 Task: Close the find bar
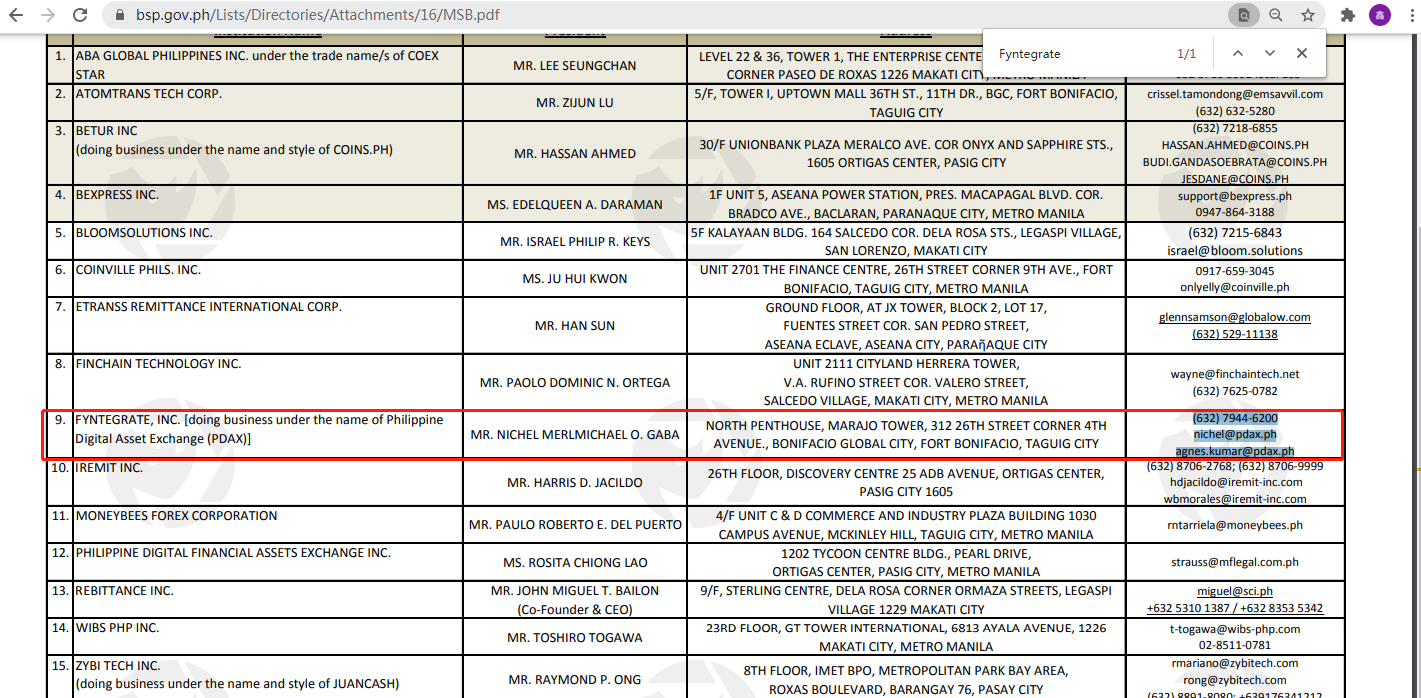click(1302, 53)
